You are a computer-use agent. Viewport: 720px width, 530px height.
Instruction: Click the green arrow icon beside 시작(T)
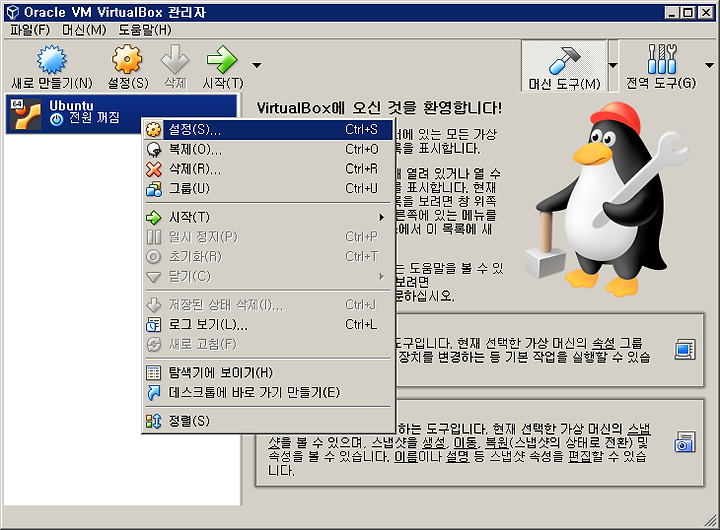(x=153, y=217)
